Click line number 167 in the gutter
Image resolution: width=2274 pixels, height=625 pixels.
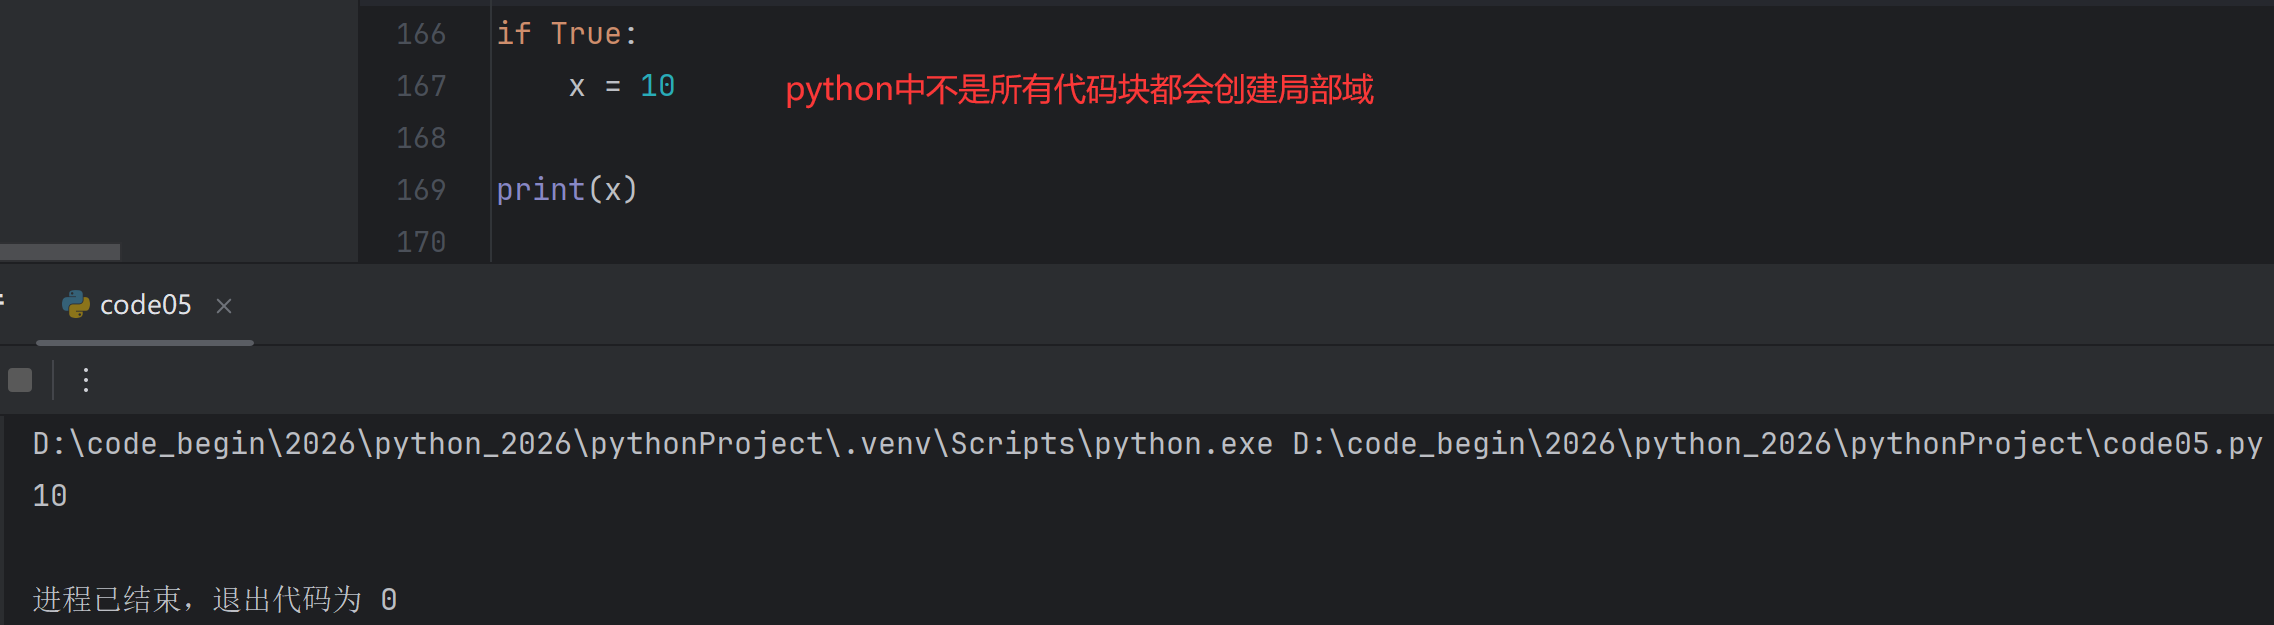point(421,86)
